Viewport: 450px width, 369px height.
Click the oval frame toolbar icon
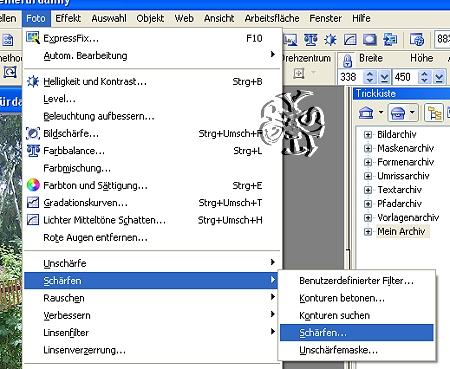(x=370, y=40)
